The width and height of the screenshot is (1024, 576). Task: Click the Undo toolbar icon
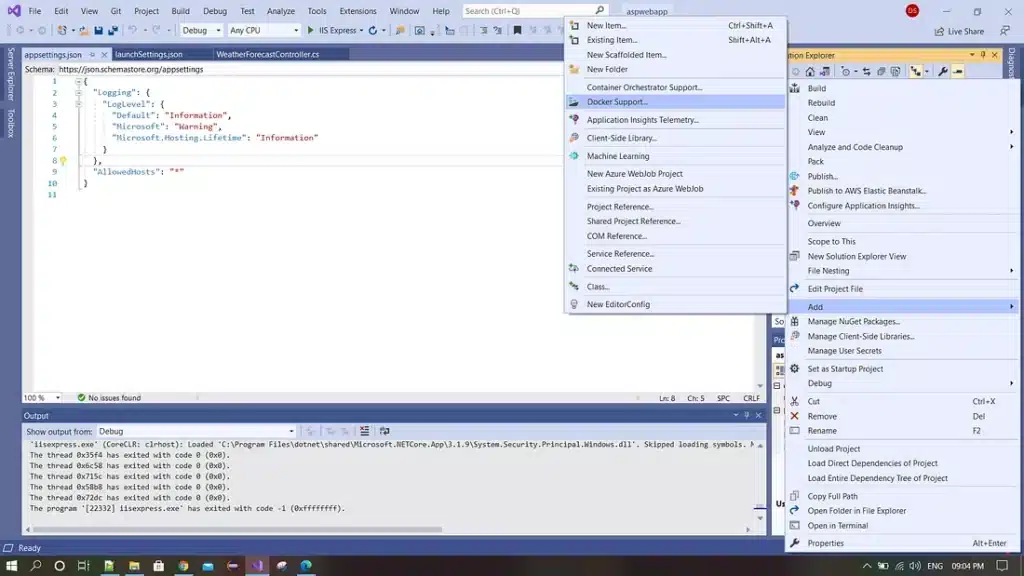point(133,30)
